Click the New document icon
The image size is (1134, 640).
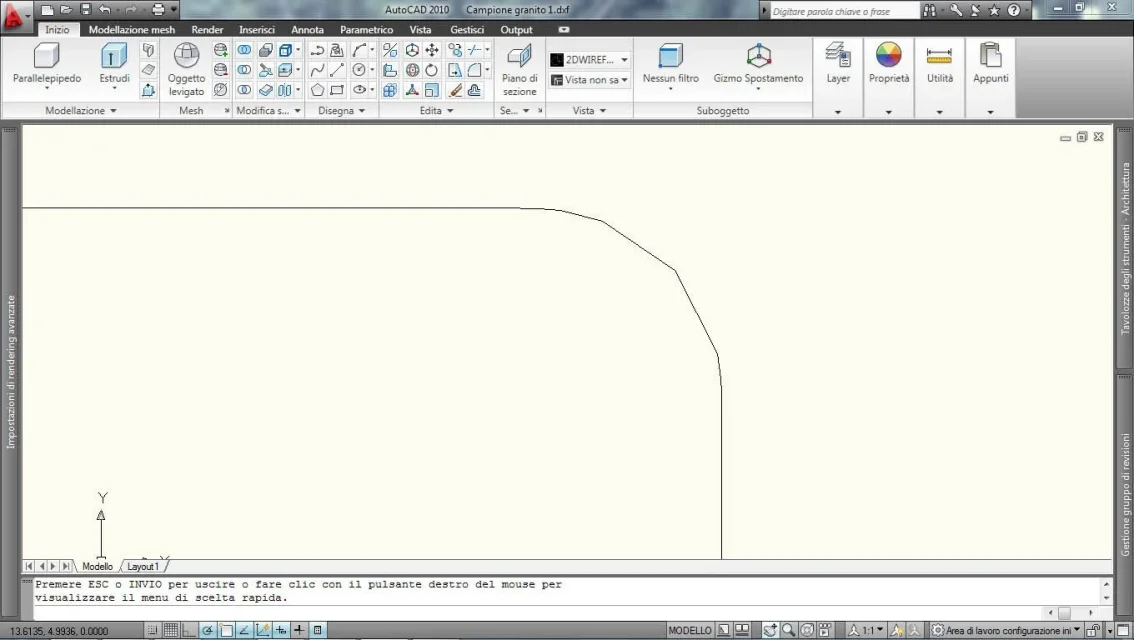[x=47, y=9]
